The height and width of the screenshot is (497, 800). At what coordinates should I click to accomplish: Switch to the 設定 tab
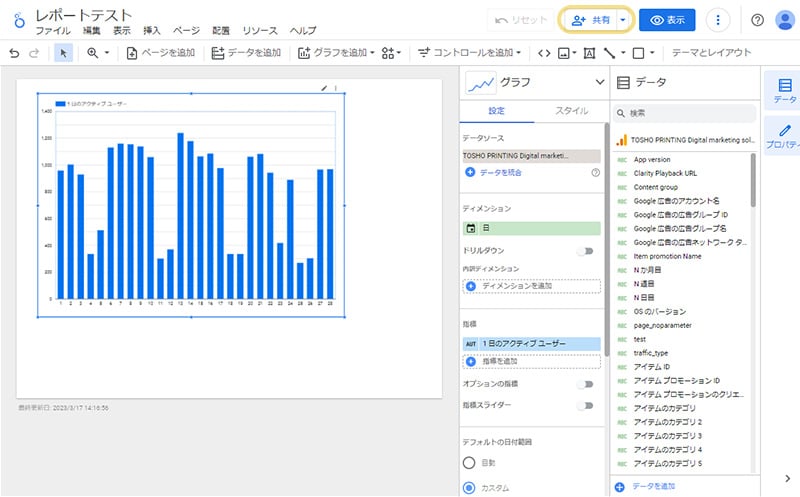496,111
